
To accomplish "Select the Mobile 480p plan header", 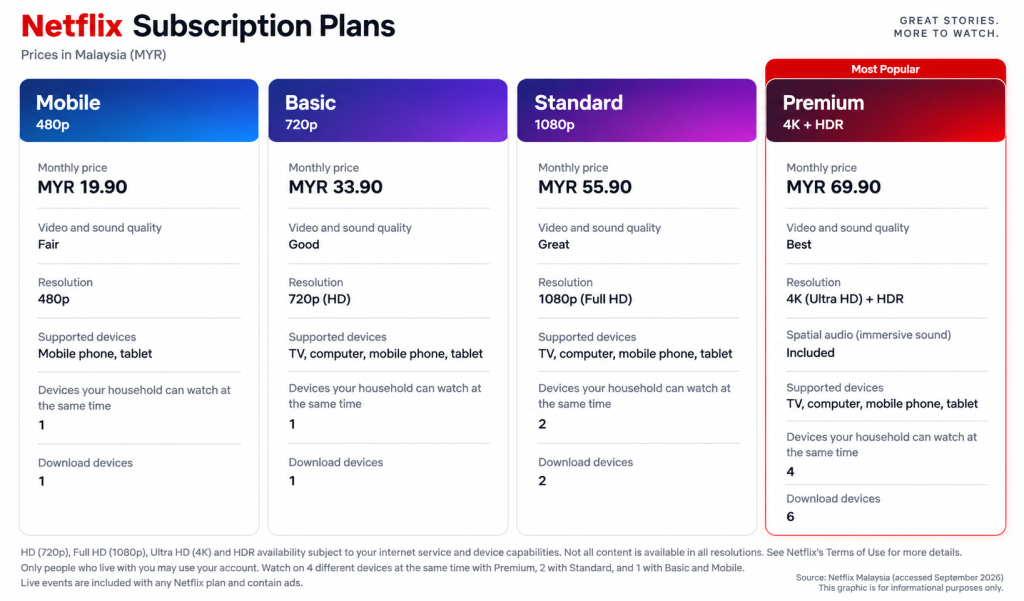I will pos(139,110).
